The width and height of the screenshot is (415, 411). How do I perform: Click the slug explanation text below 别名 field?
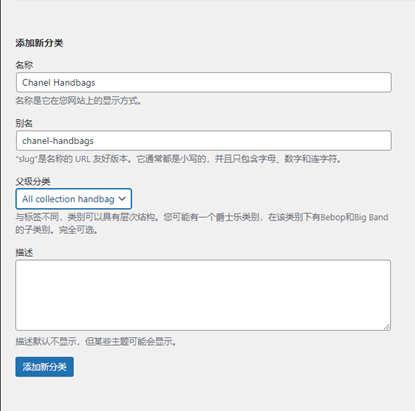point(179,159)
